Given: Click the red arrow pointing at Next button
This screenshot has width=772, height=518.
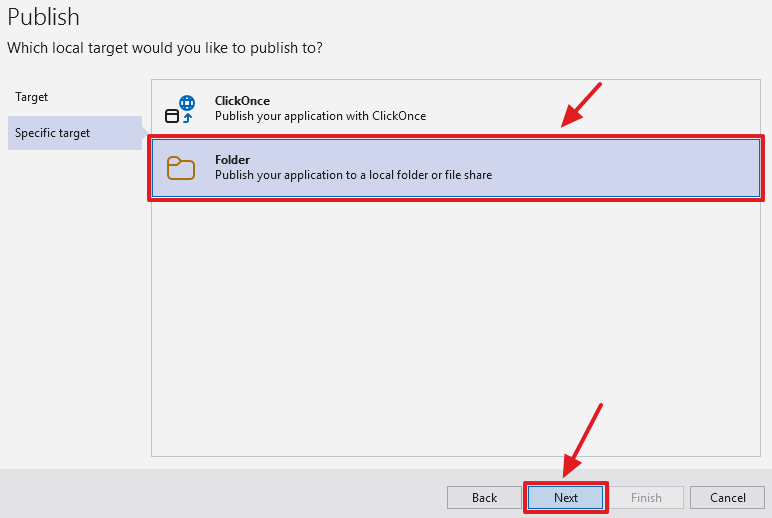Looking at the screenshot, I should 582,440.
